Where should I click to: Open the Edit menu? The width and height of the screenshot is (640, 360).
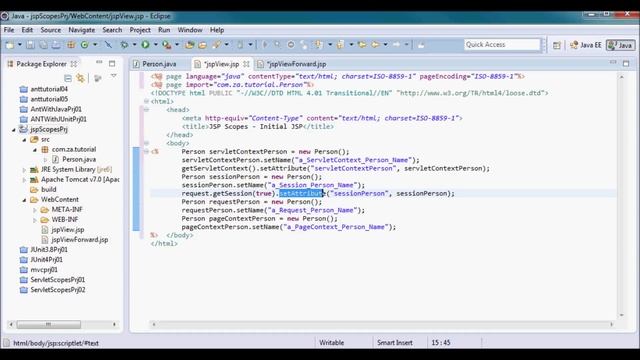27,30
